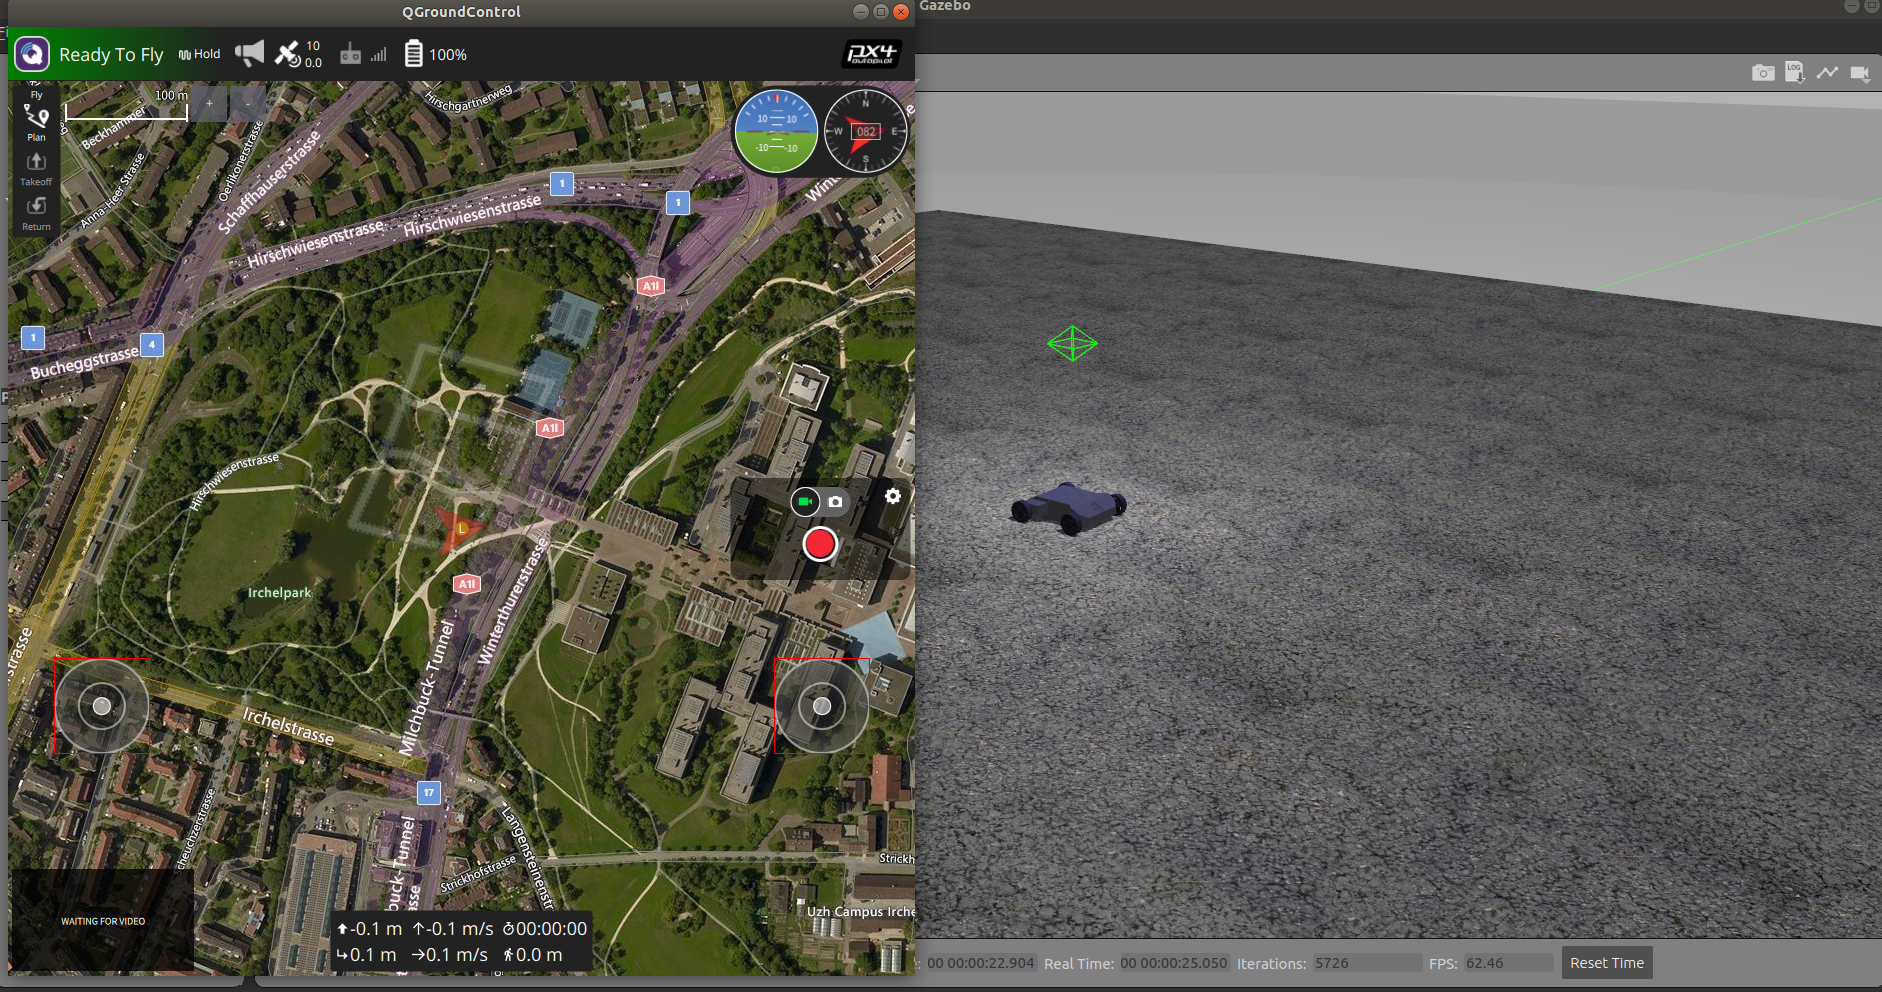Click the Reset Time button in Gazebo

[x=1607, y=963]
